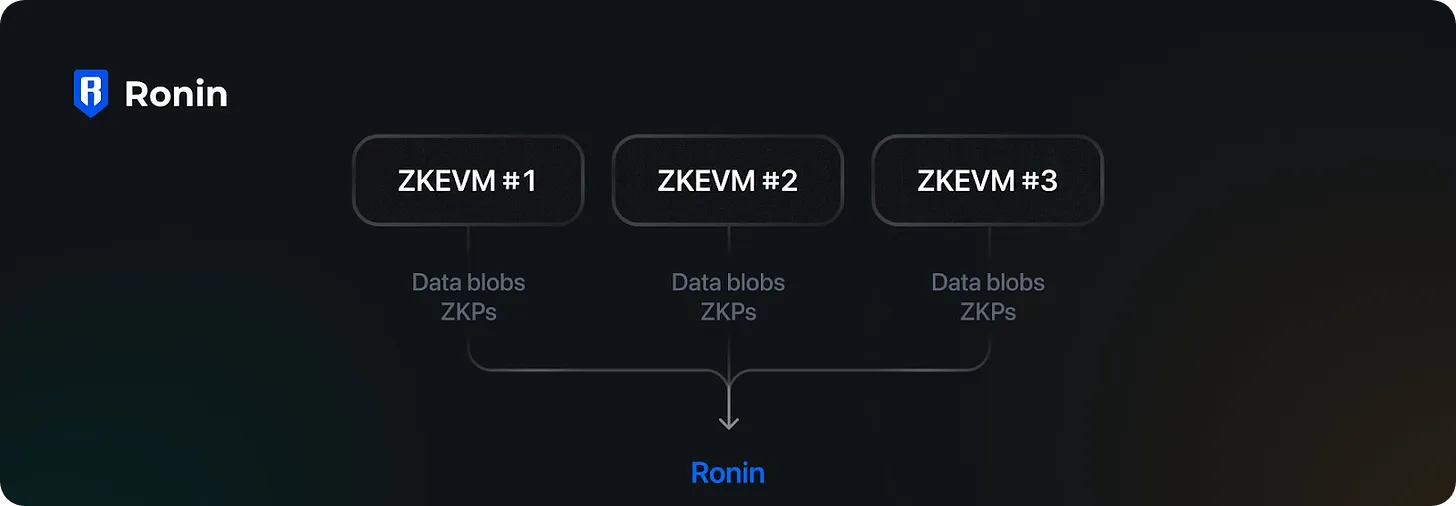Click the Data blobs label under ZKEVM #3
Screen dimensions: 1456x506
coord(988,282)
